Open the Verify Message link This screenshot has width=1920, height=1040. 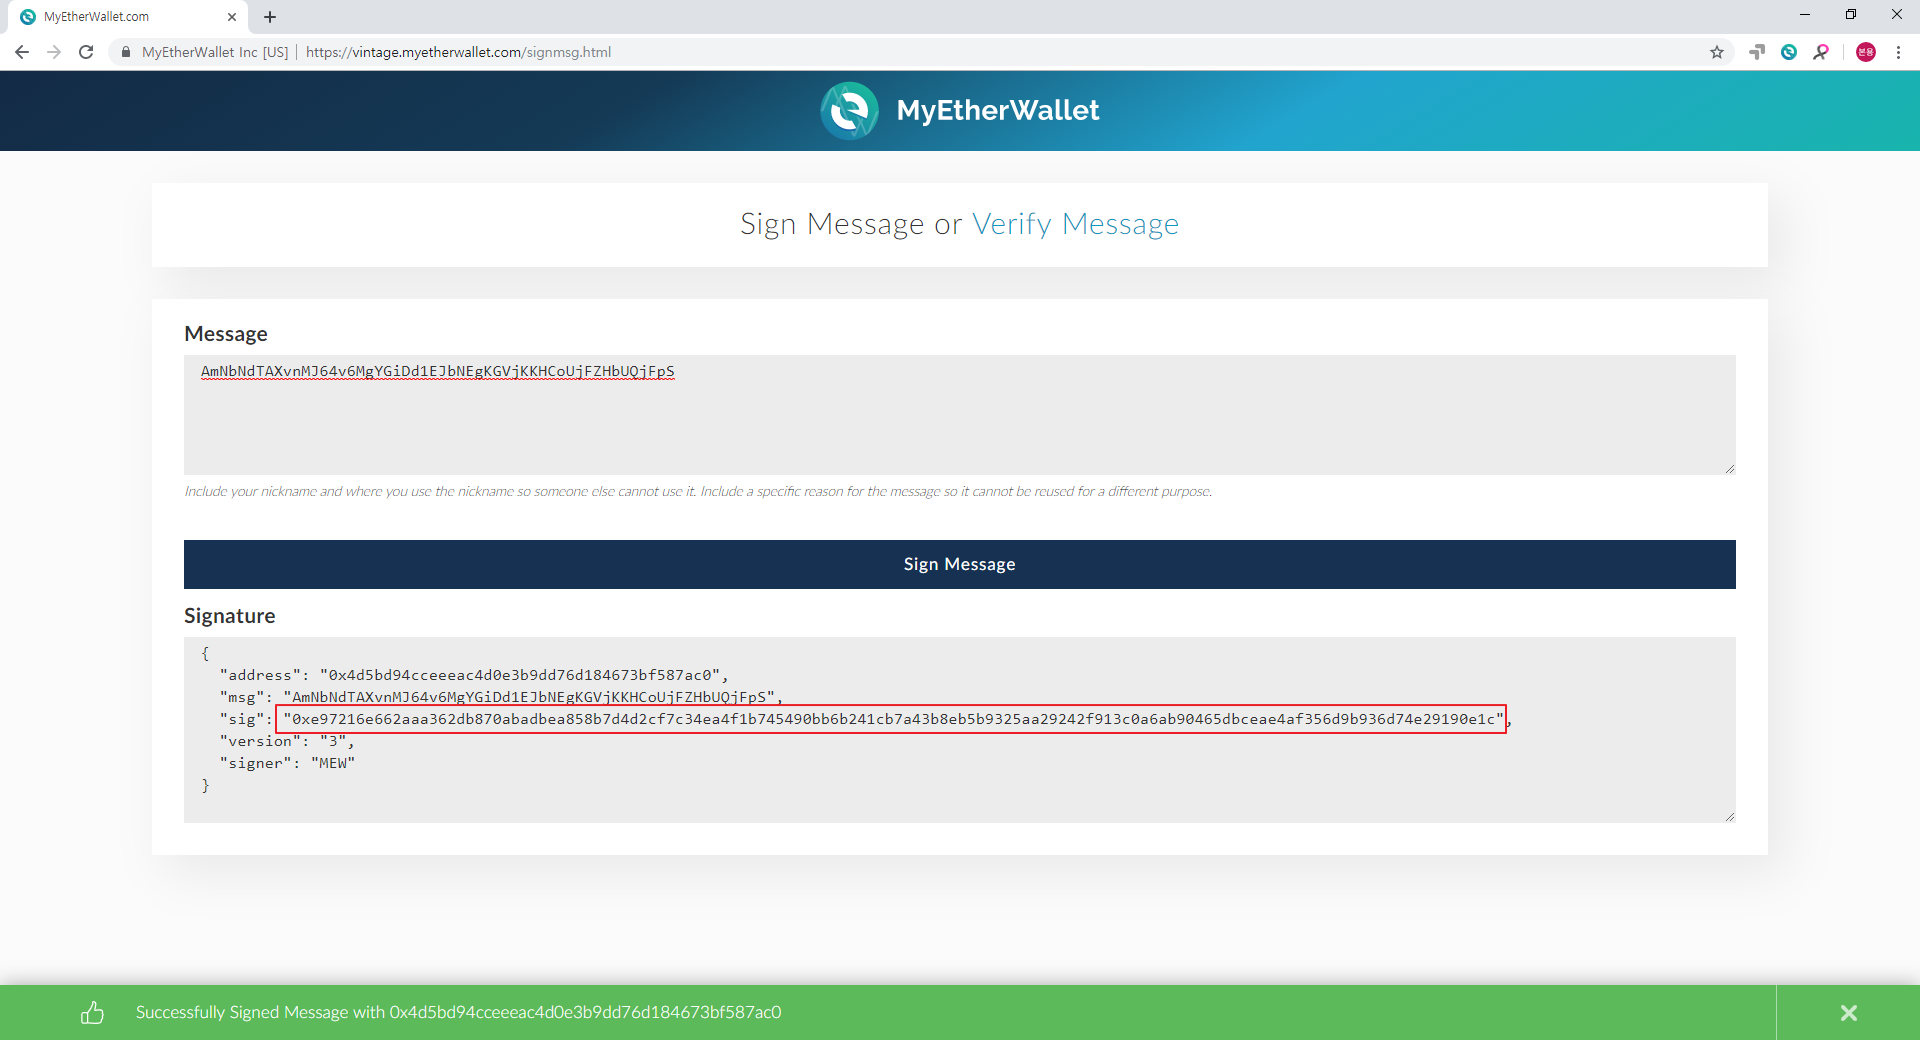(x=1076, y=224)
